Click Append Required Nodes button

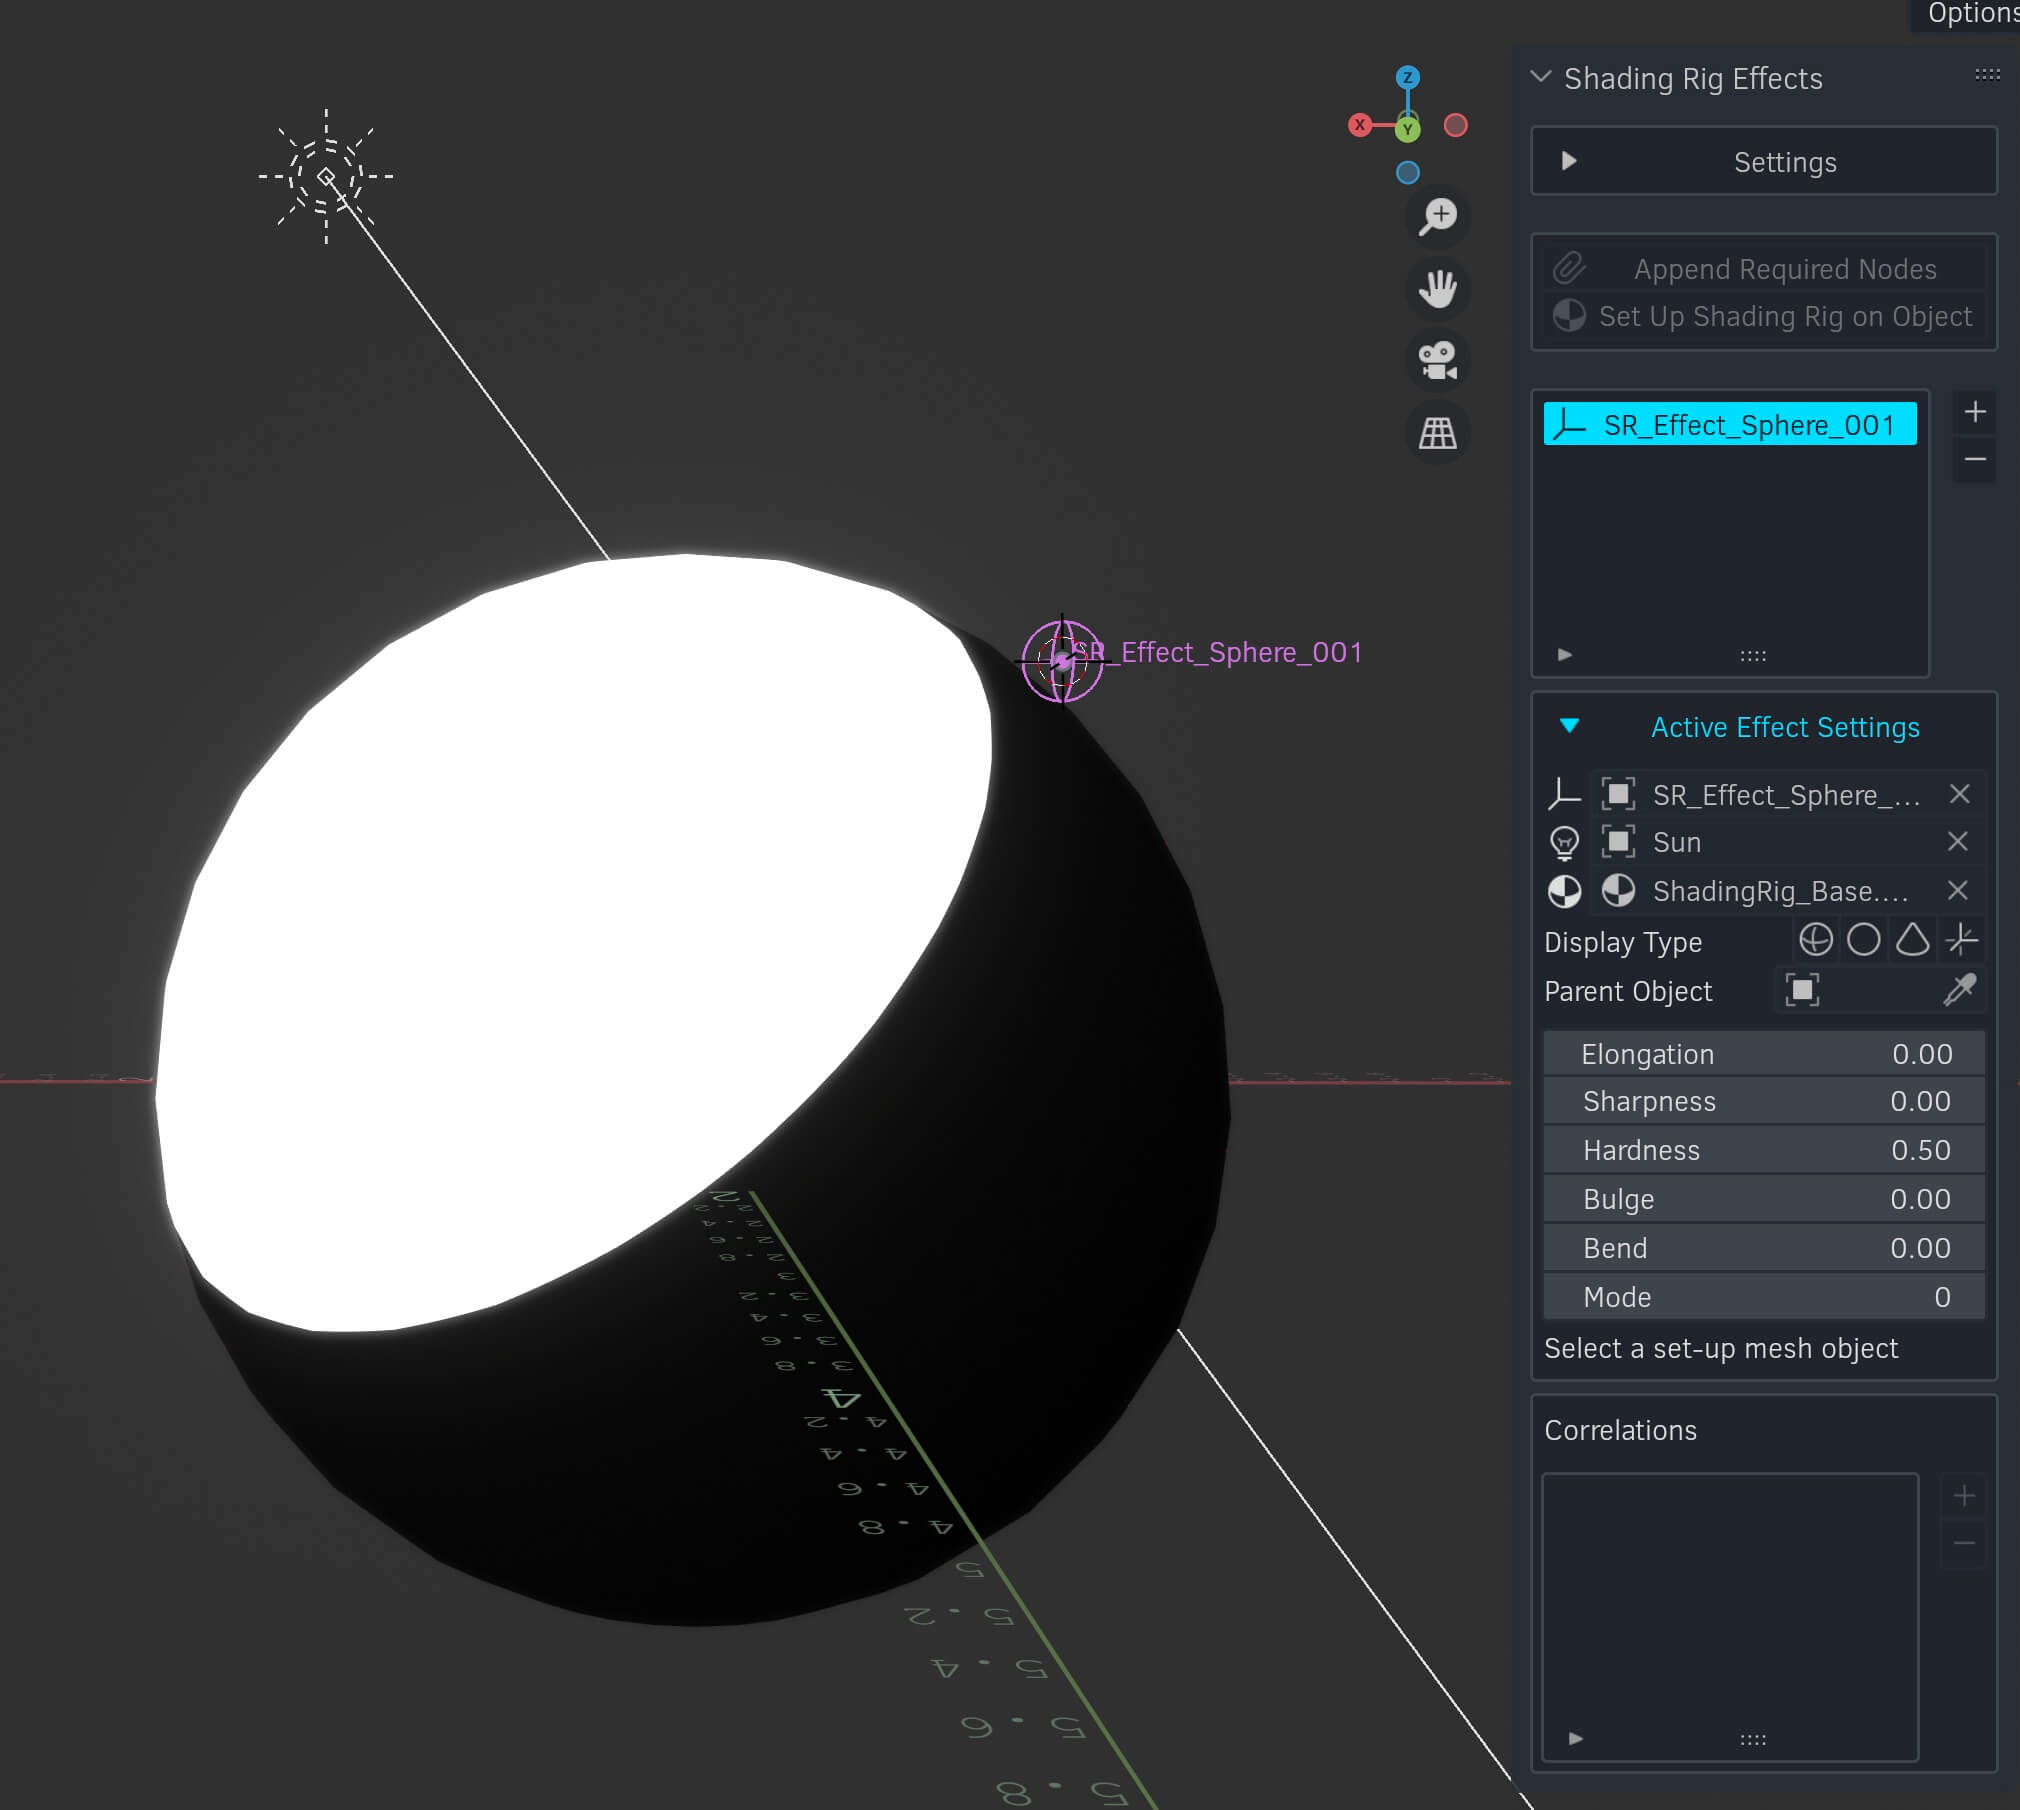click(1764, 269)
